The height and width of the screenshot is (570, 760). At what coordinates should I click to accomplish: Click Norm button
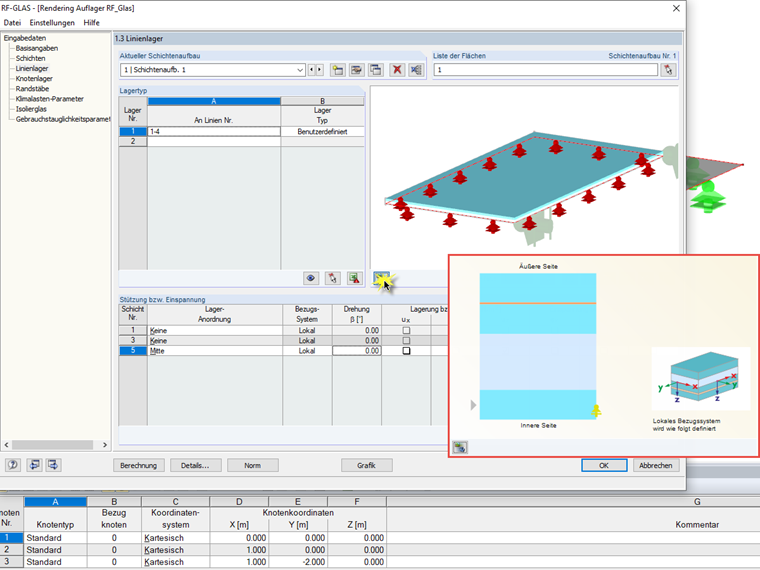tap(253, 465)
